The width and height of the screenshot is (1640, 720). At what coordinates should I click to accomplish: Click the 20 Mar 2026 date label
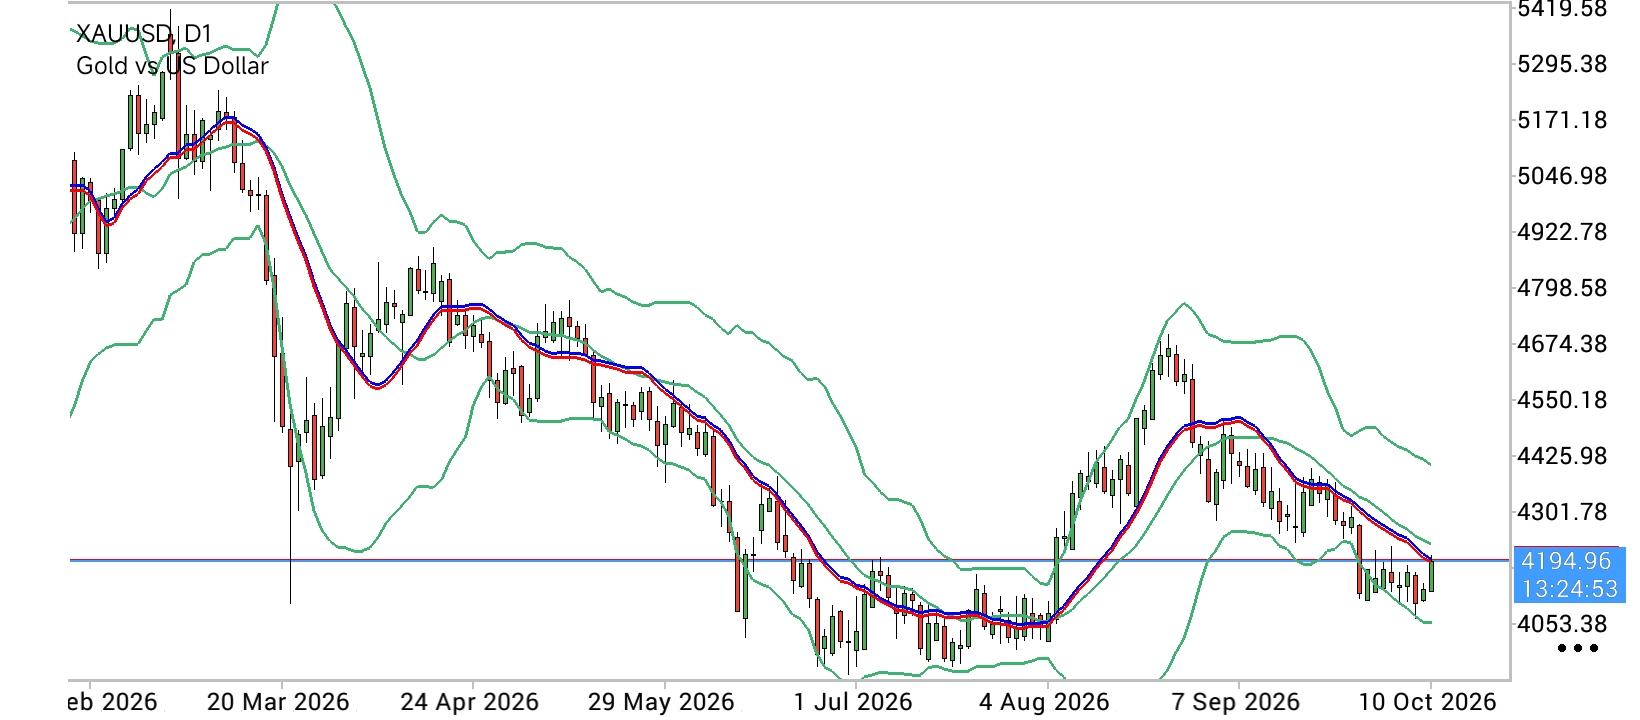[278, 701]
